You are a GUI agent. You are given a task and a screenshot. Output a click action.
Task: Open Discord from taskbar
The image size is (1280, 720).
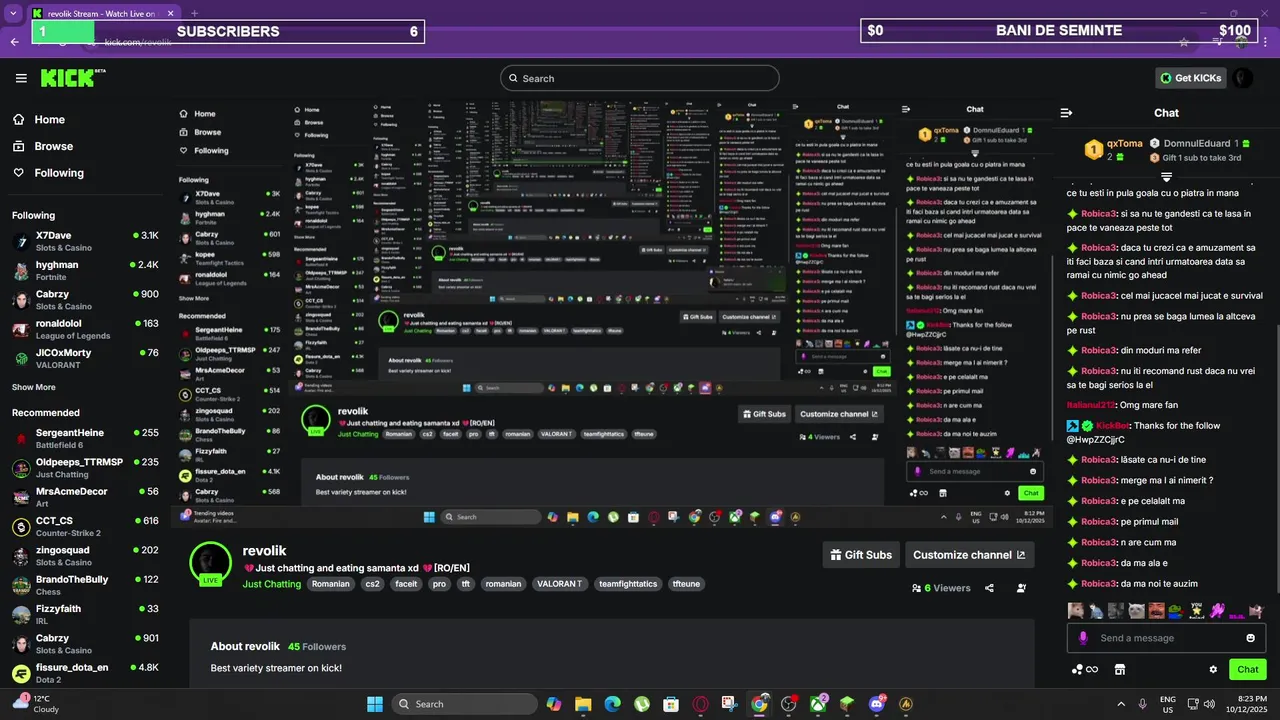[x=877, y=704]
